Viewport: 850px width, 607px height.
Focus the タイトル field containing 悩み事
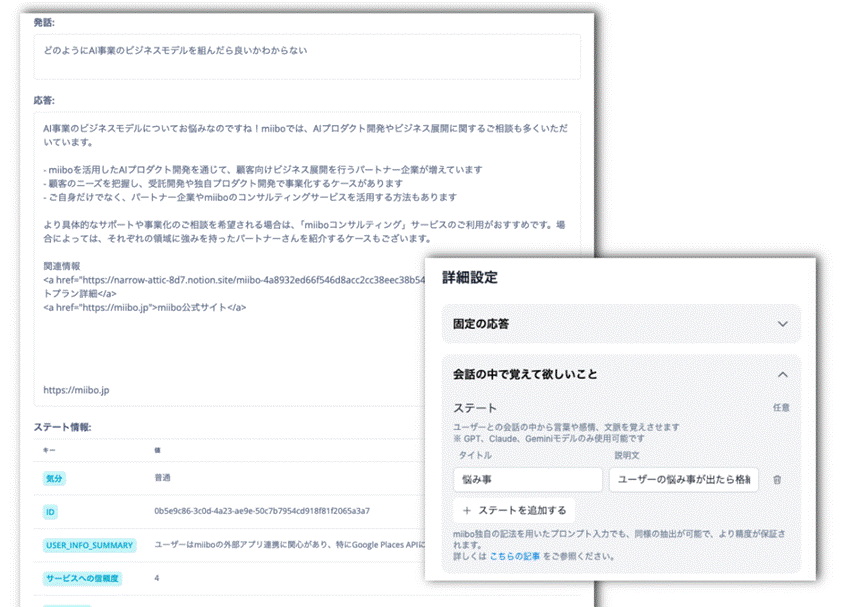[513, 480]
